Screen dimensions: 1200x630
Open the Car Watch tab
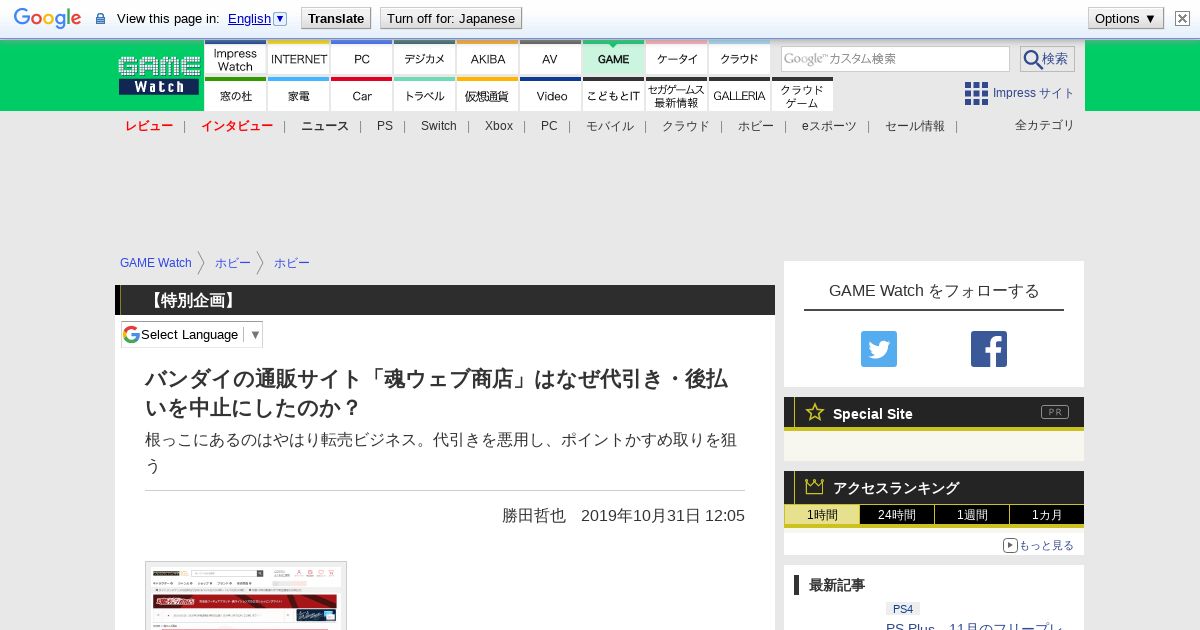coord(362,96)
